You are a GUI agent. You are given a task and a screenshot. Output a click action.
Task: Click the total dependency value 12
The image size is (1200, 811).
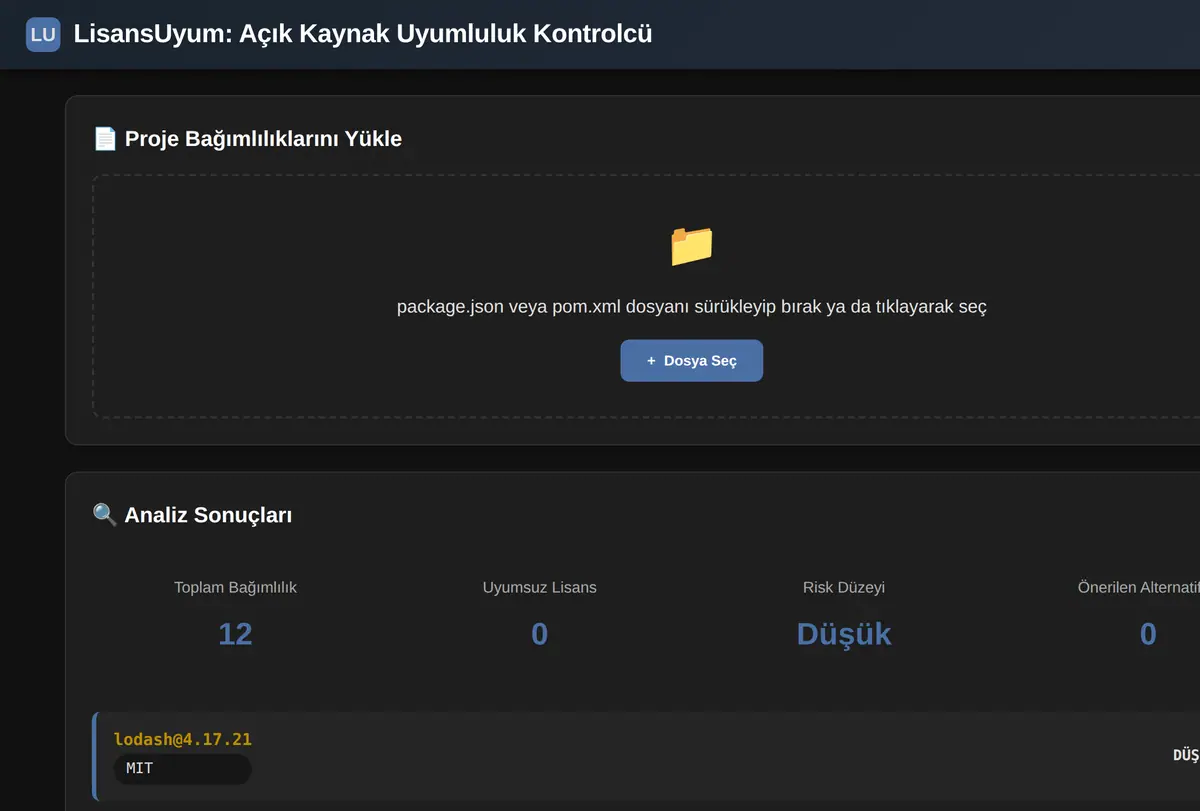coord(235,633)
